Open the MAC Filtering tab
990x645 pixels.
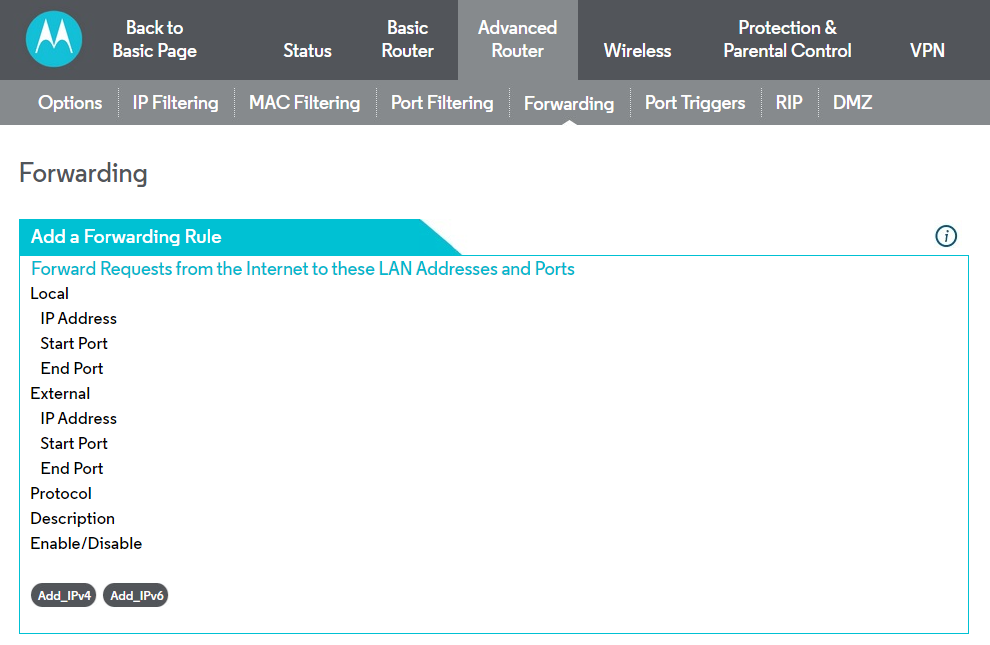(304, 103)
